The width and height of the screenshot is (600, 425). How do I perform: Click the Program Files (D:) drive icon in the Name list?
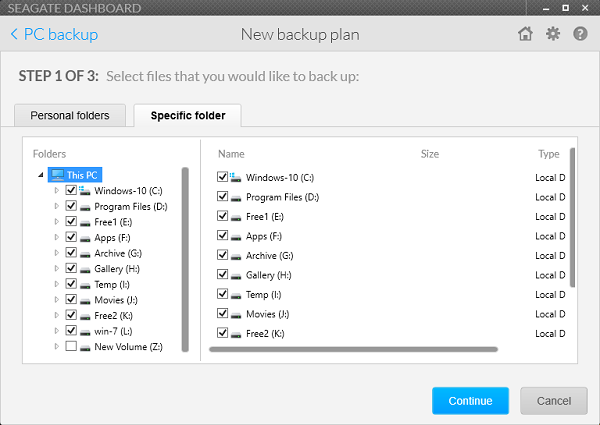pyautogui.click(x=236, y=198)
